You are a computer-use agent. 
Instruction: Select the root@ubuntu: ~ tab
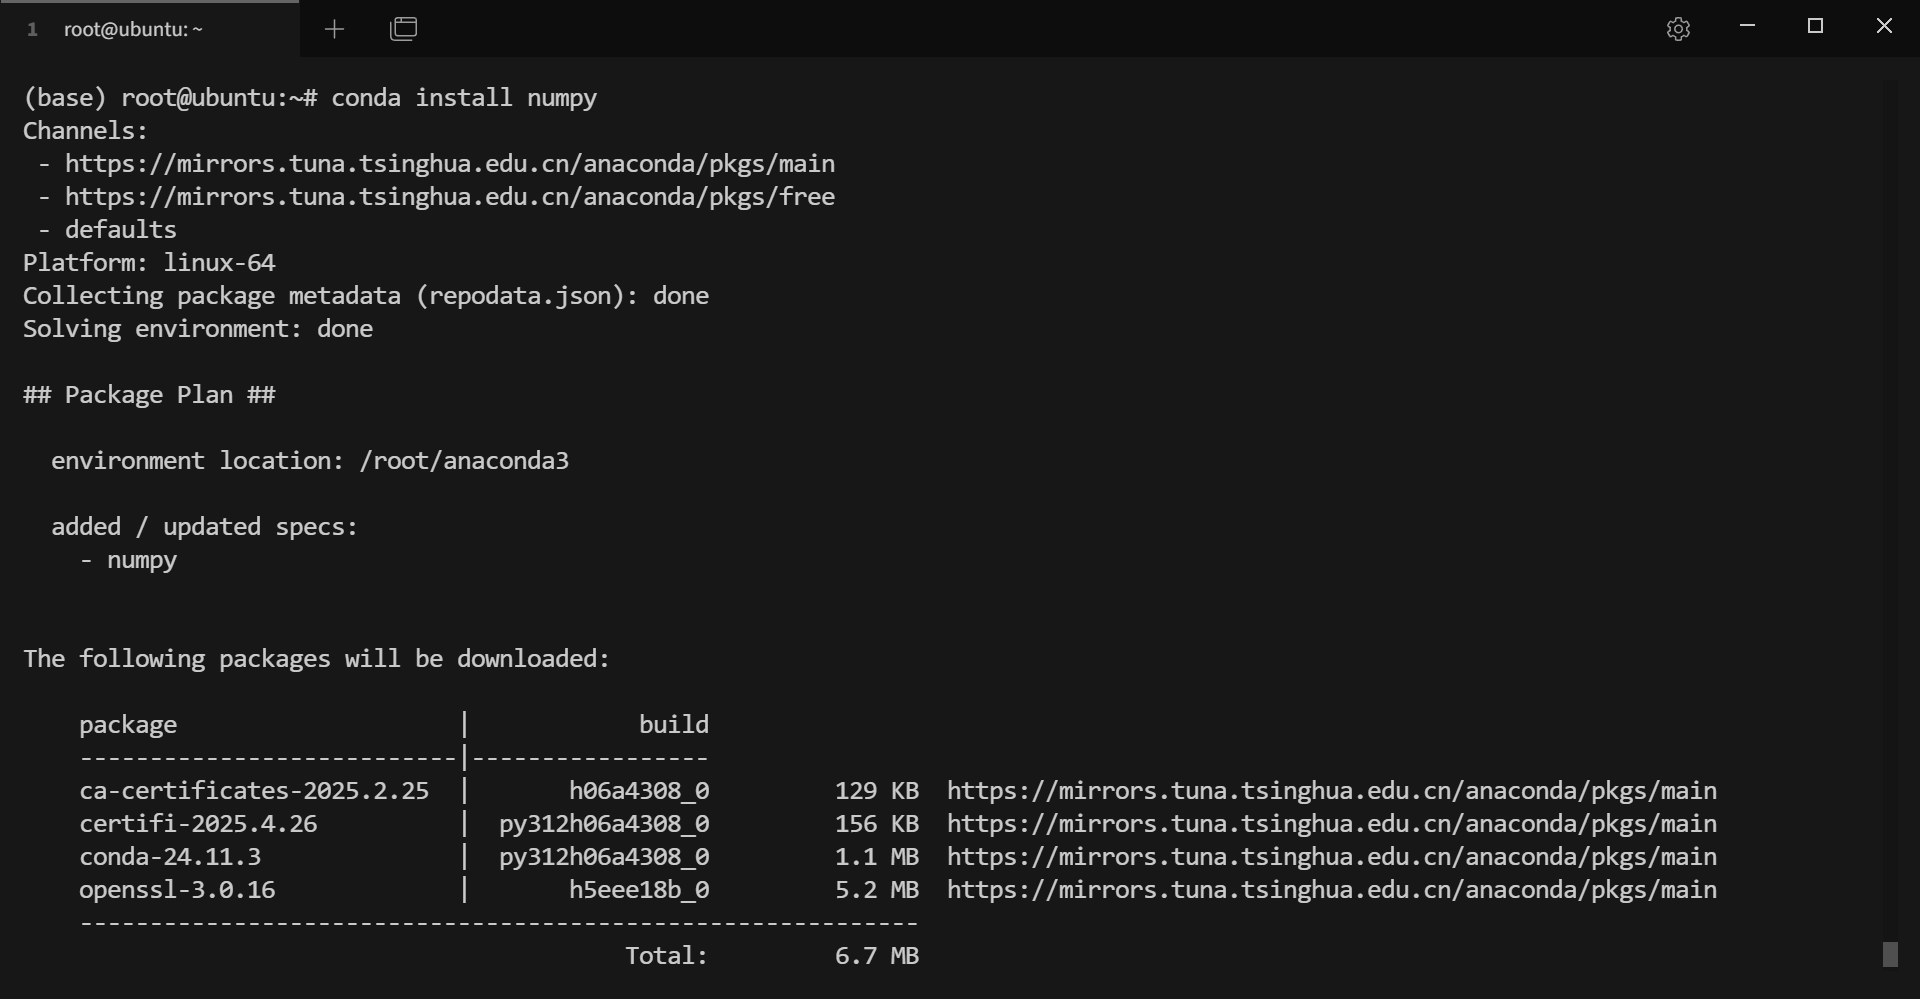point(133,29)
